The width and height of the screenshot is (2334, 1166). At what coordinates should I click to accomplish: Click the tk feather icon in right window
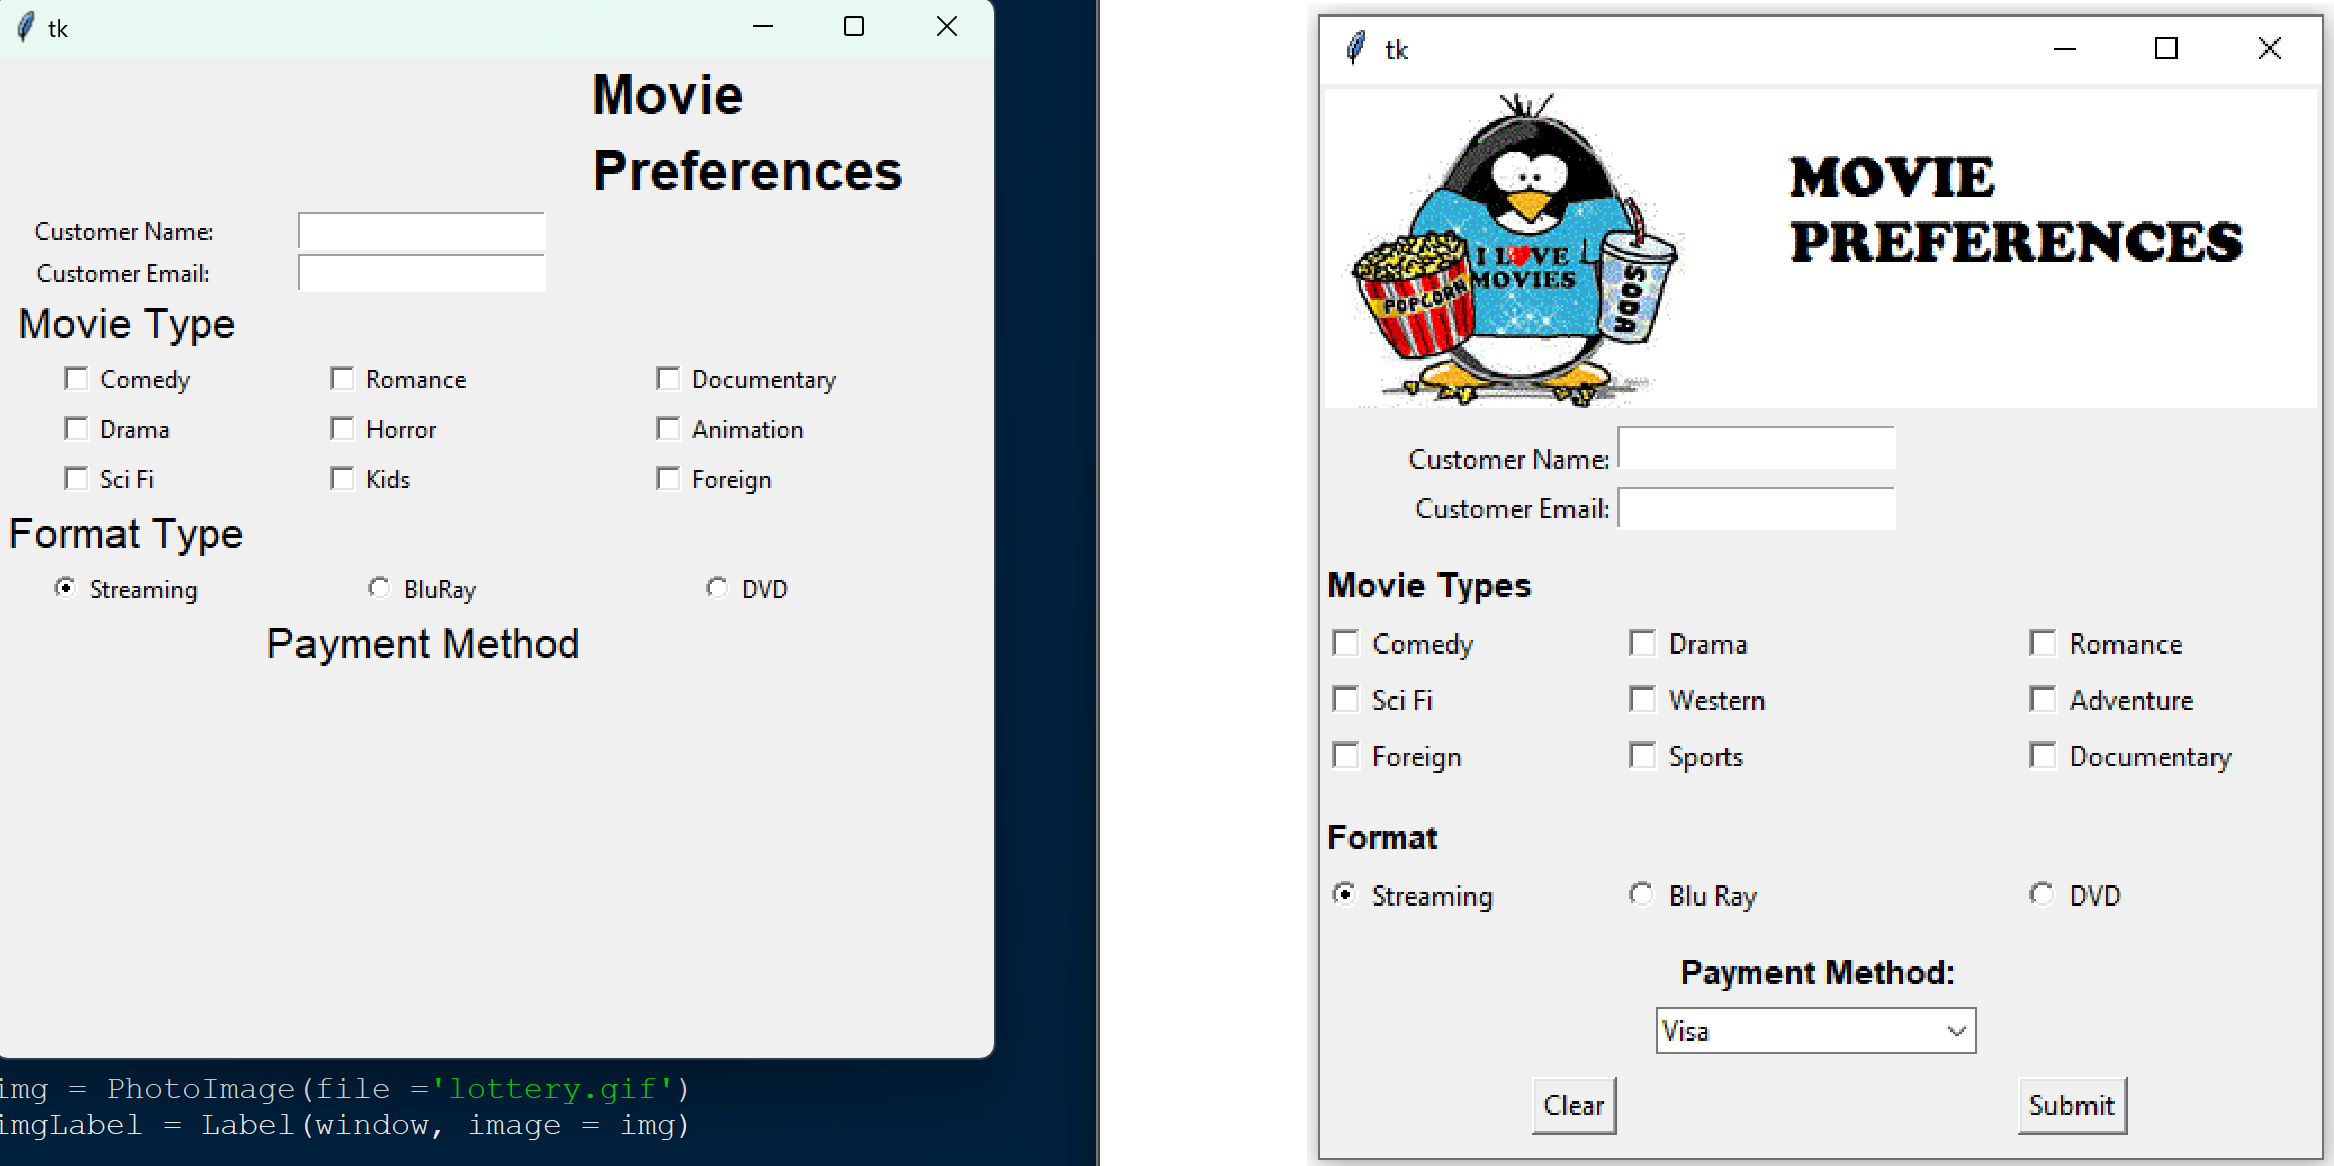pos(1356,49)
